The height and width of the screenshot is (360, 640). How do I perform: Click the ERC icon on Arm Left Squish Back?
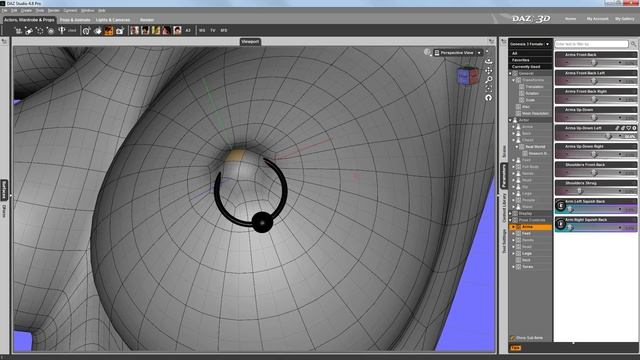click(x=560, y=206)
